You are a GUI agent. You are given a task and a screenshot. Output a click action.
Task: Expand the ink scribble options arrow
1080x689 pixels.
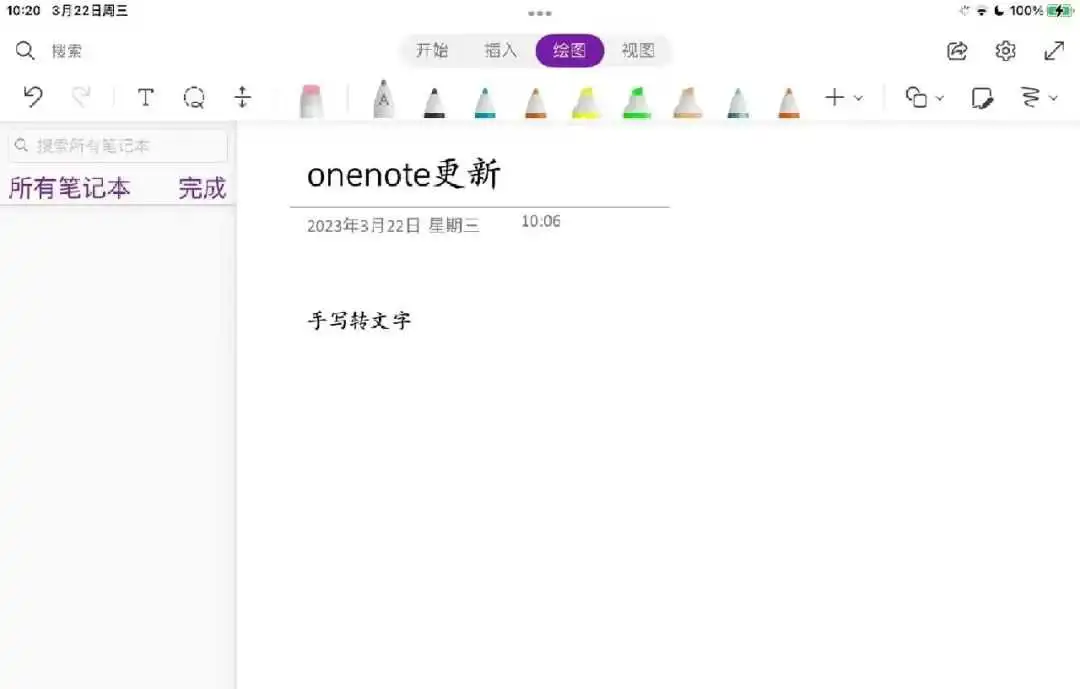coord(1053,98)
